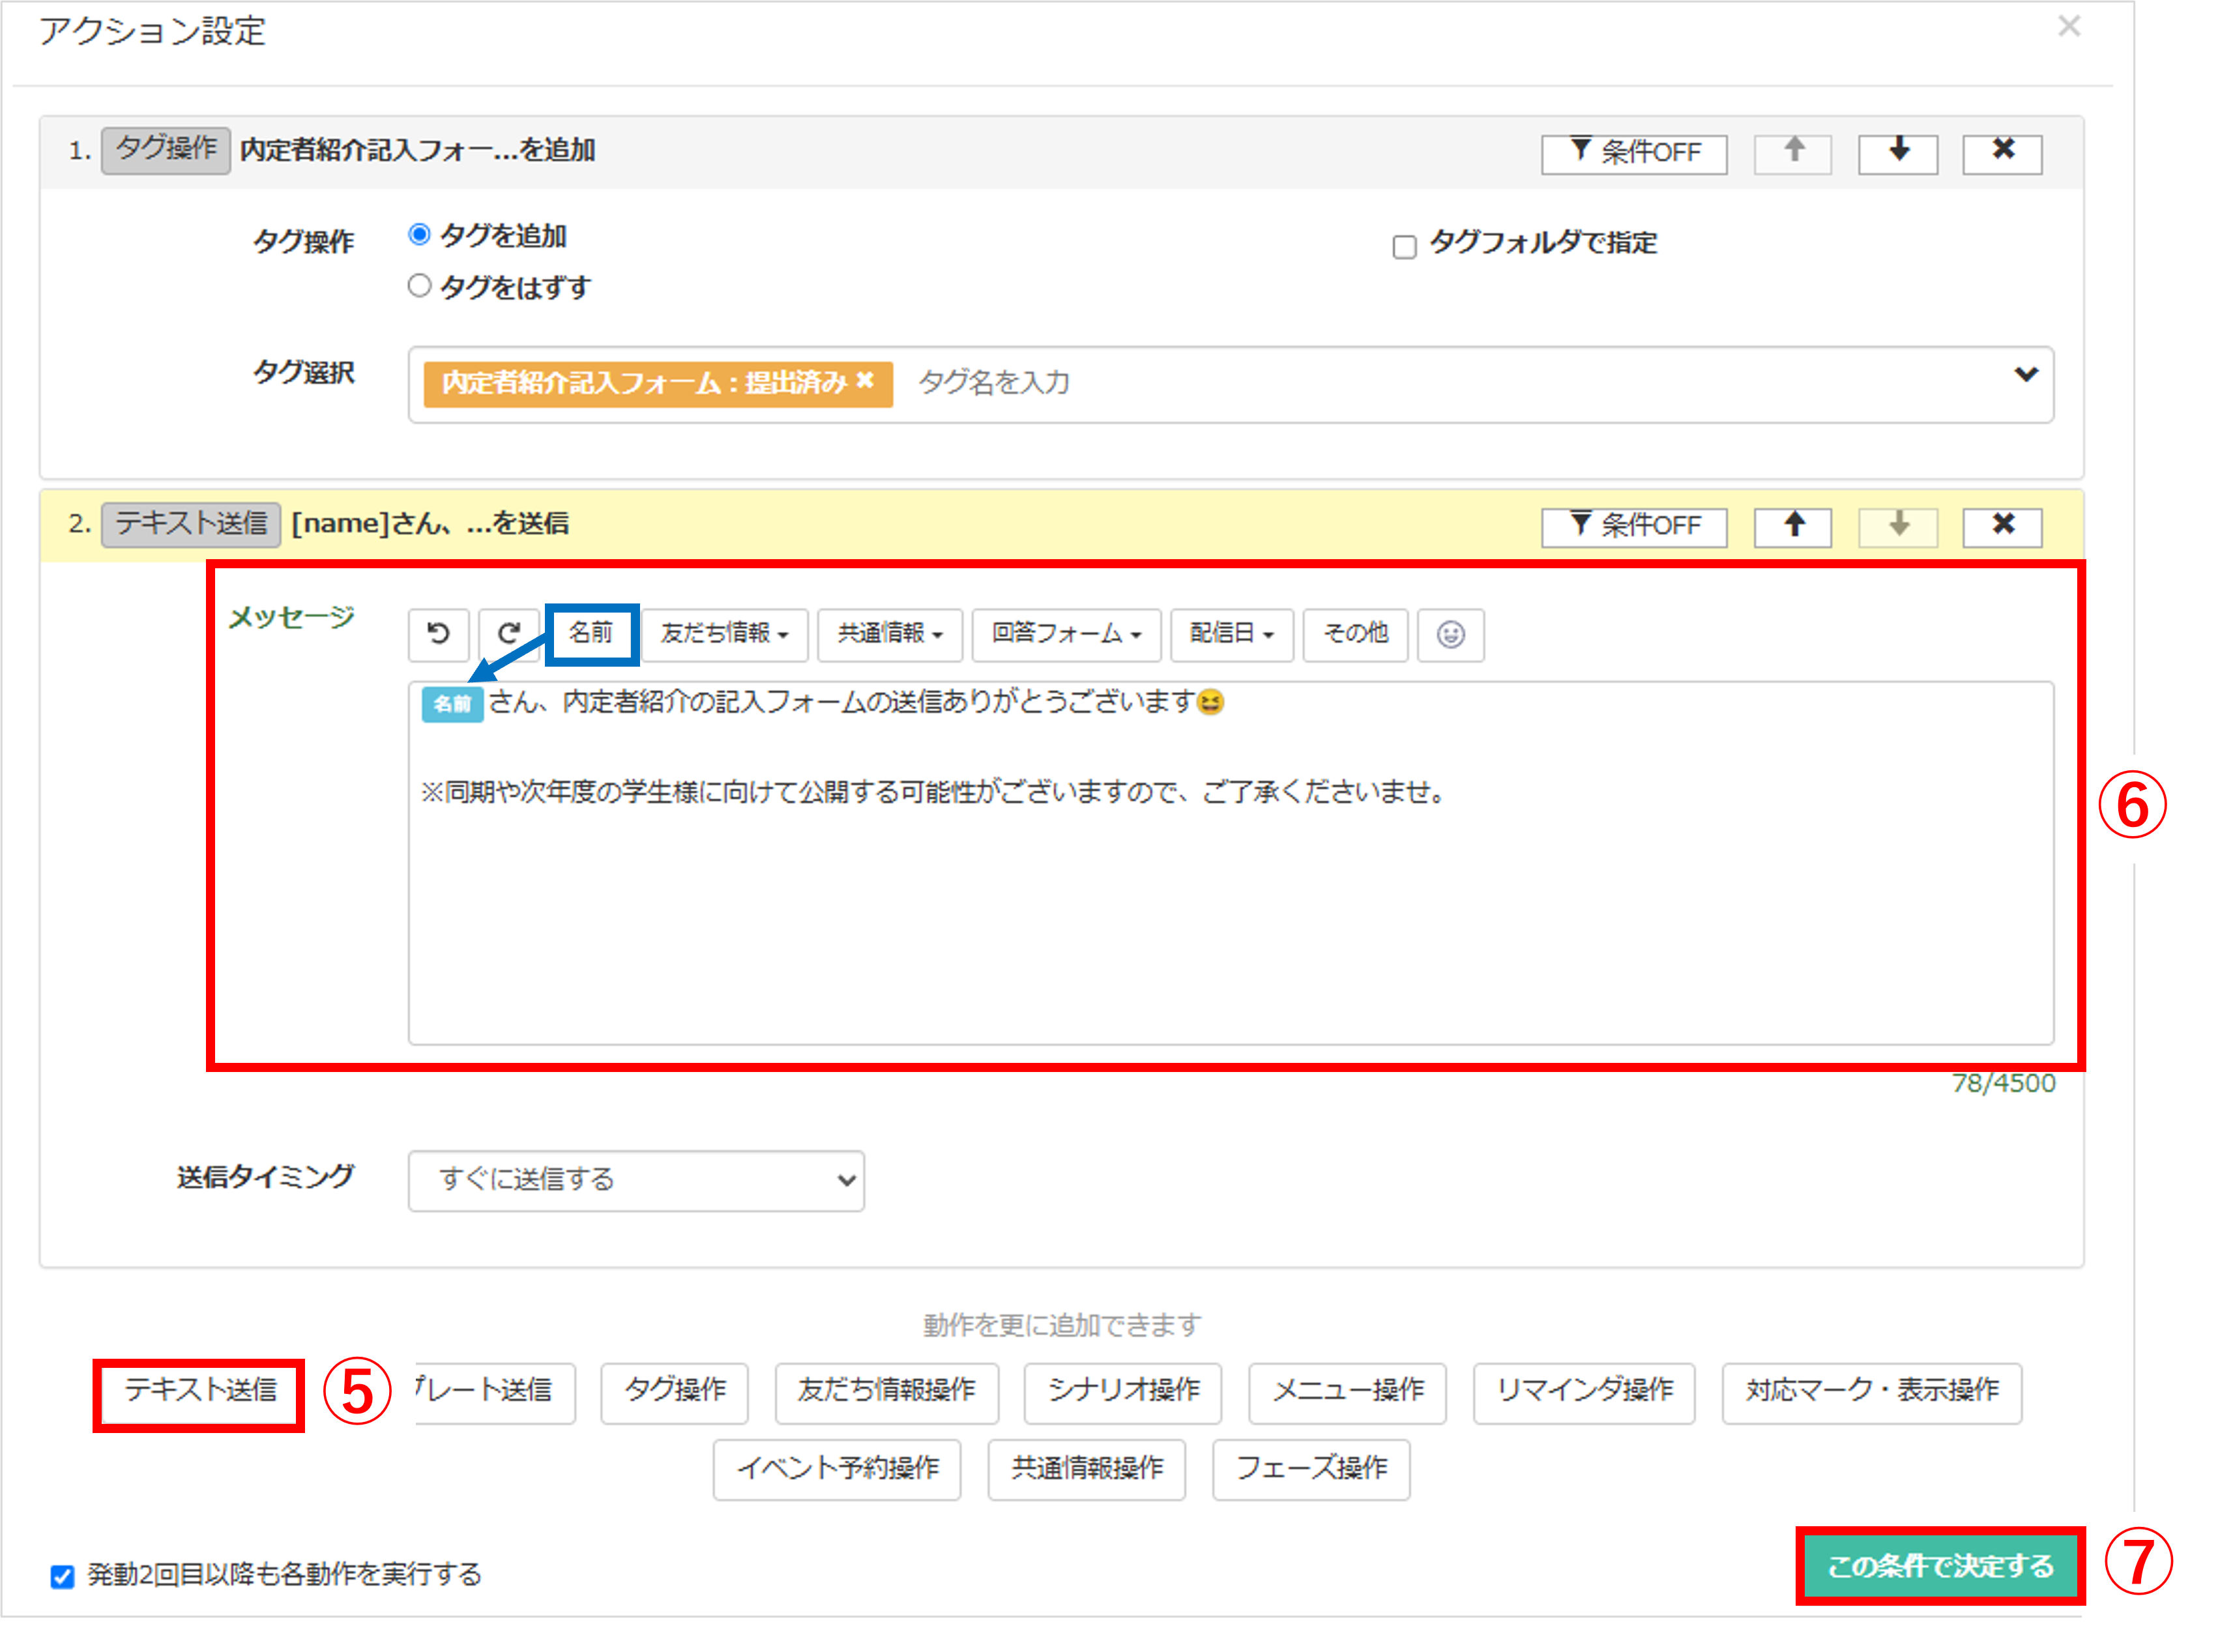Image resolution: width=2218 pixels, height=1652 pixels.
Task: Add a フェーズ操作 action
Action: click(x=1311, y=1469)
